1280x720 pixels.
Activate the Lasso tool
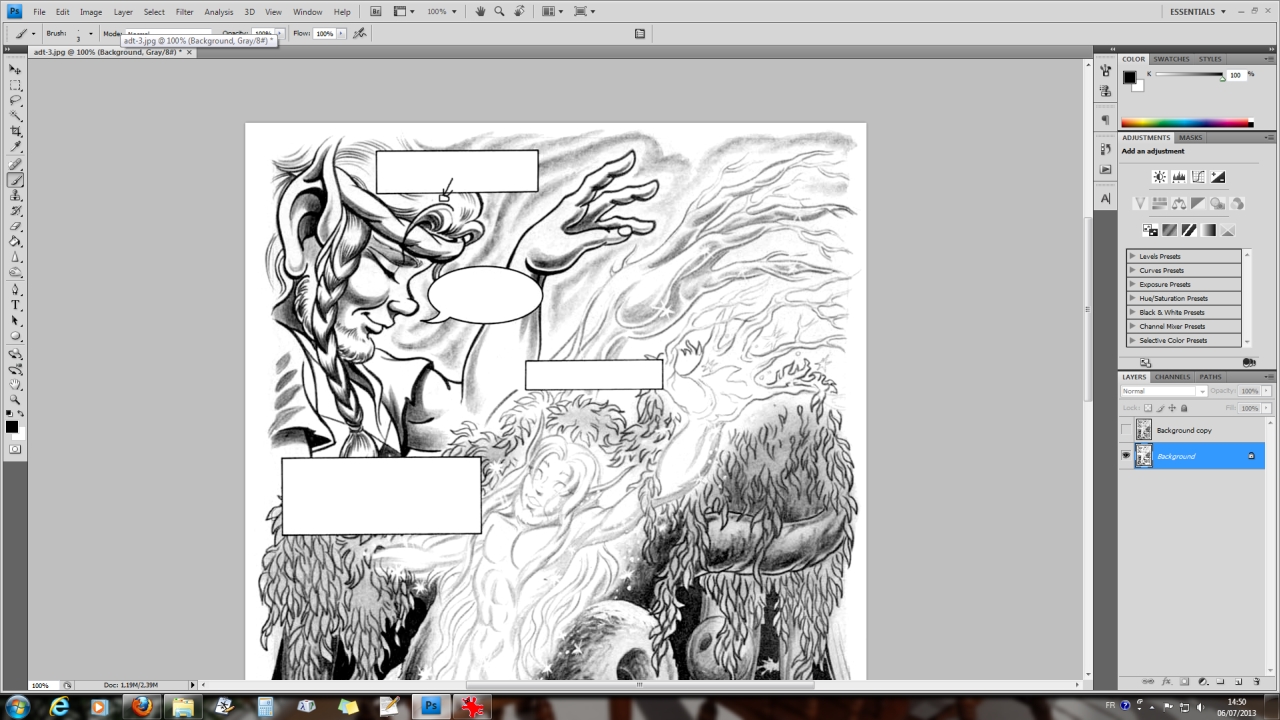coord(16,100)
